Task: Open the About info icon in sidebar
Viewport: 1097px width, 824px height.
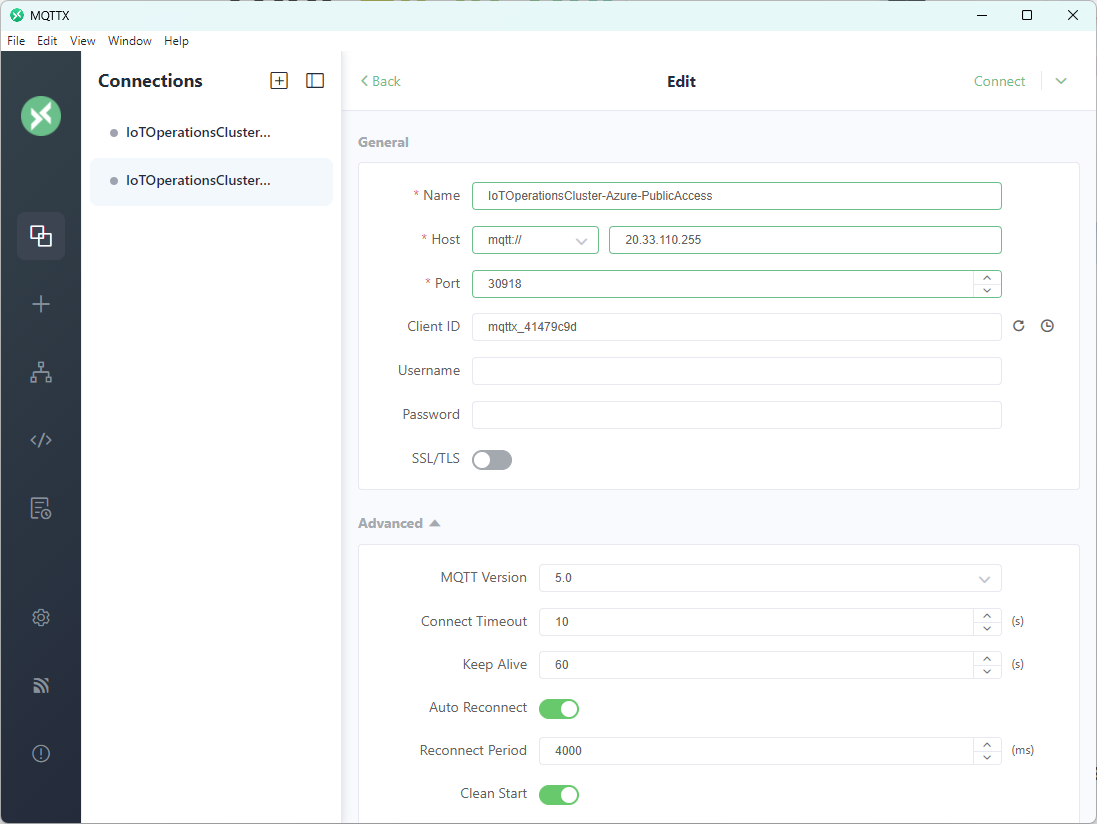Action: coord(41,753)
